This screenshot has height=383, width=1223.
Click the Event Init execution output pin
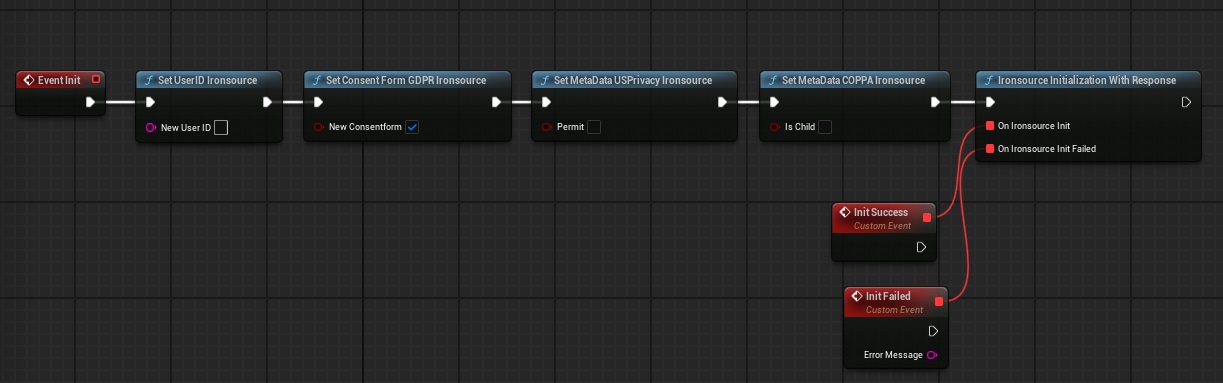pos(91,102)
